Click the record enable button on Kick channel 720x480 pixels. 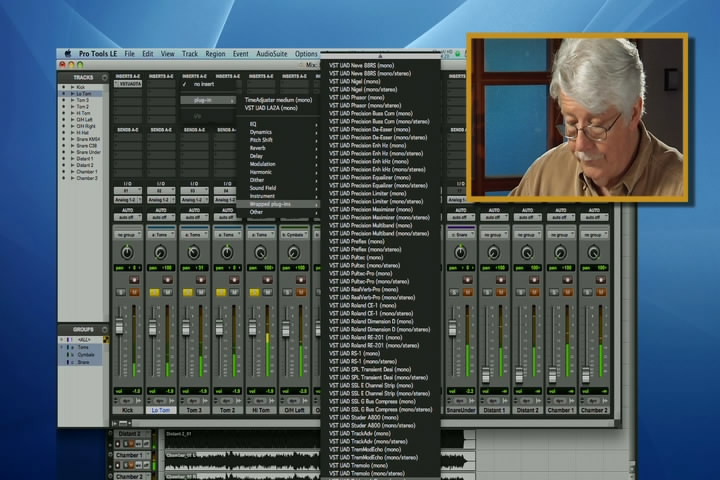click(x=134, y=279)
